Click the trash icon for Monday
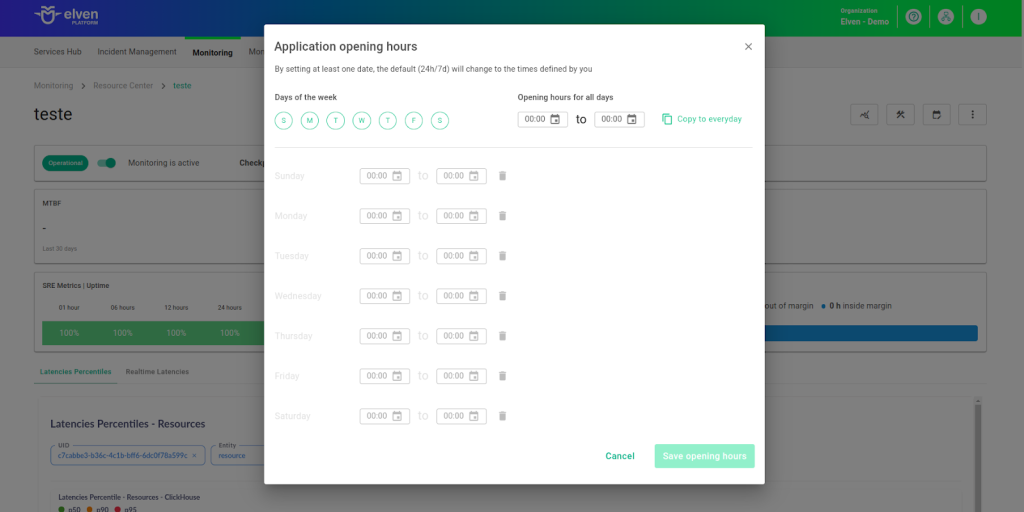The width and height of the screenshot is (1024, 512). [502, 216]
